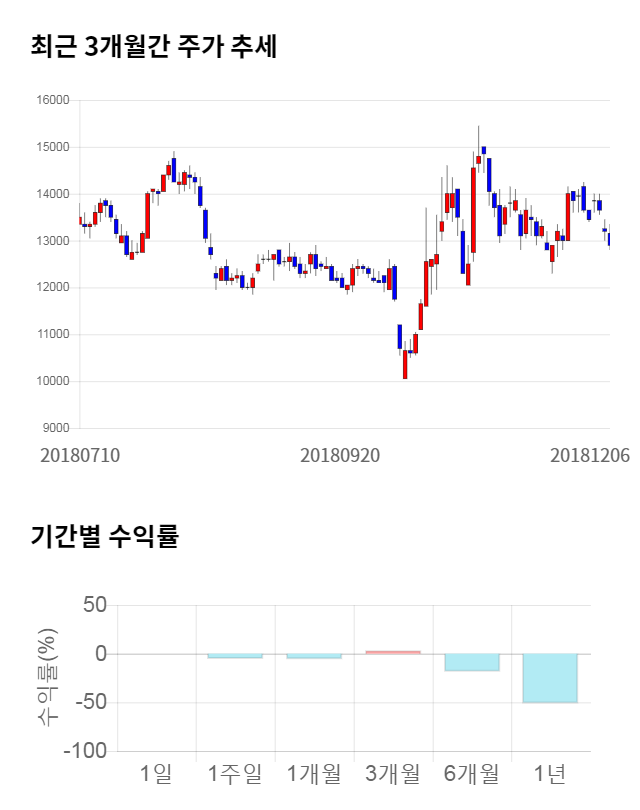Image resolution: width=640 pixels, height=810 pixels.
Task: Click the 1년 return bar
Action: [550, 678]
